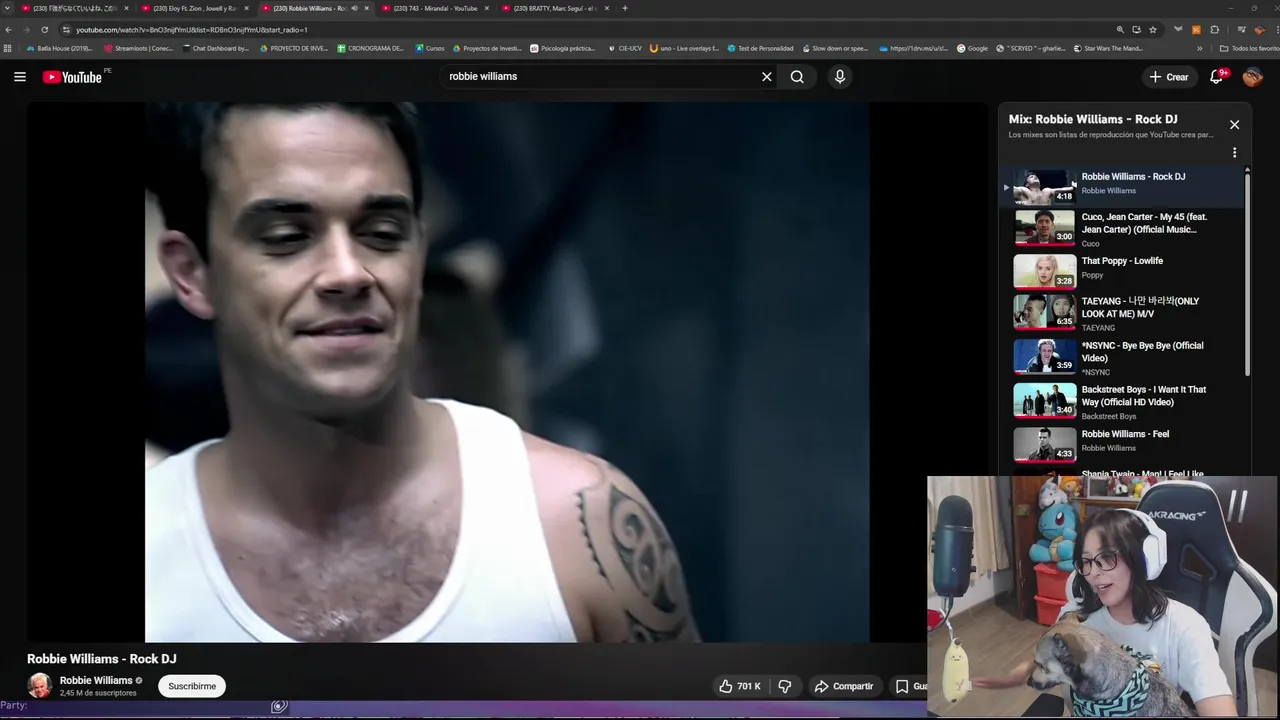Open the Batla House bookmark

click(59, 48)
